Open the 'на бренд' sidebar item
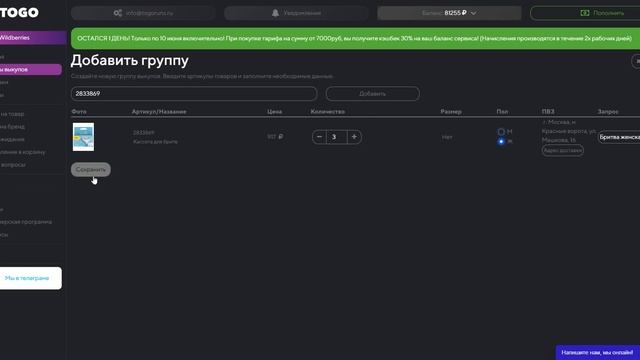 13,127
